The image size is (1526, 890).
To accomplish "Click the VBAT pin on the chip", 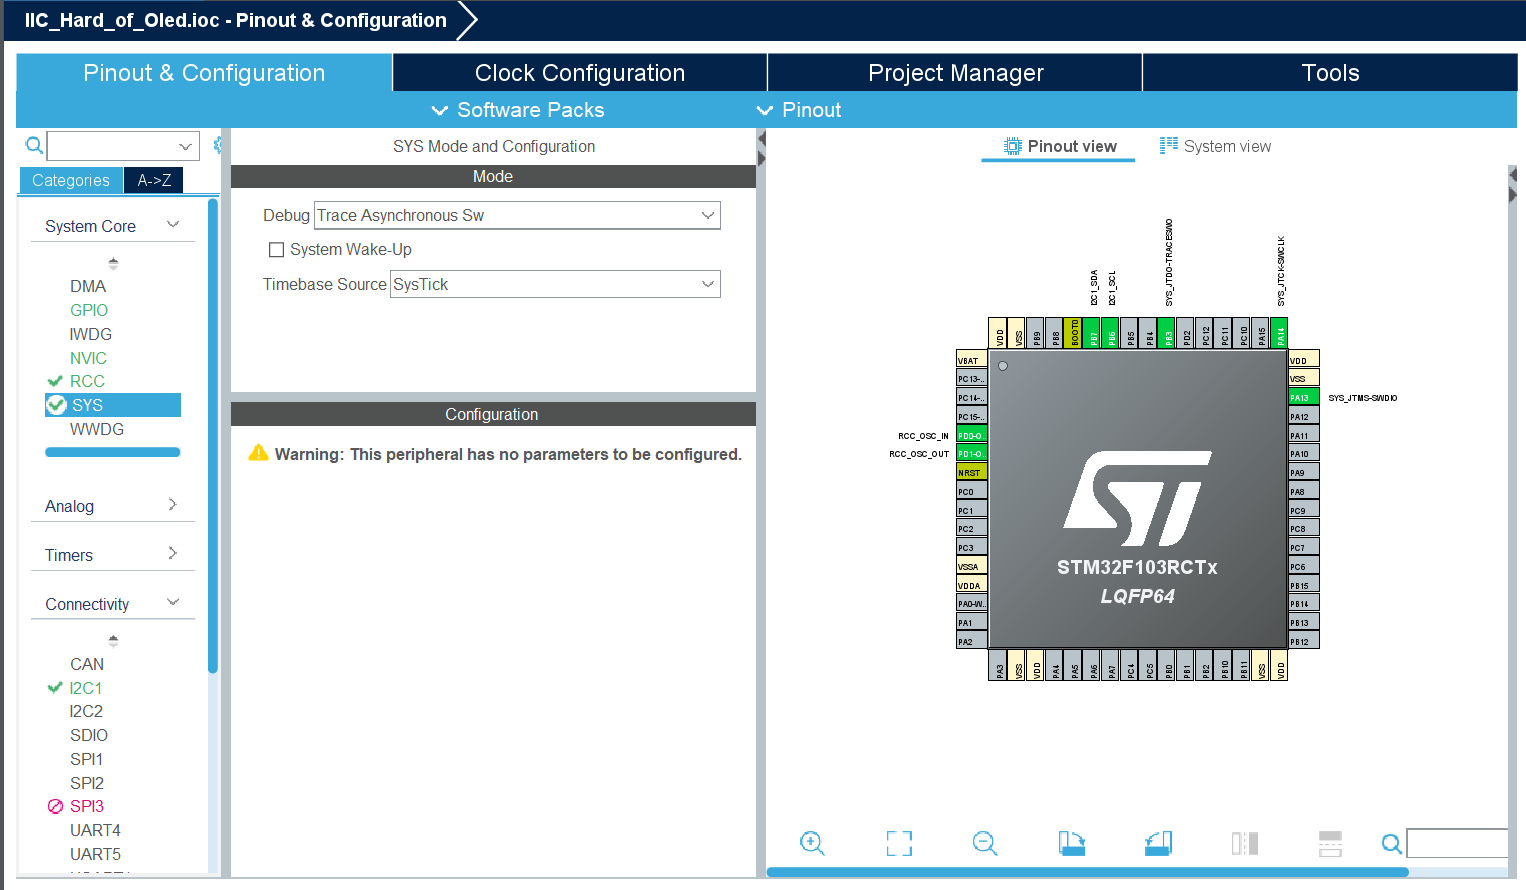I will 972,360.
